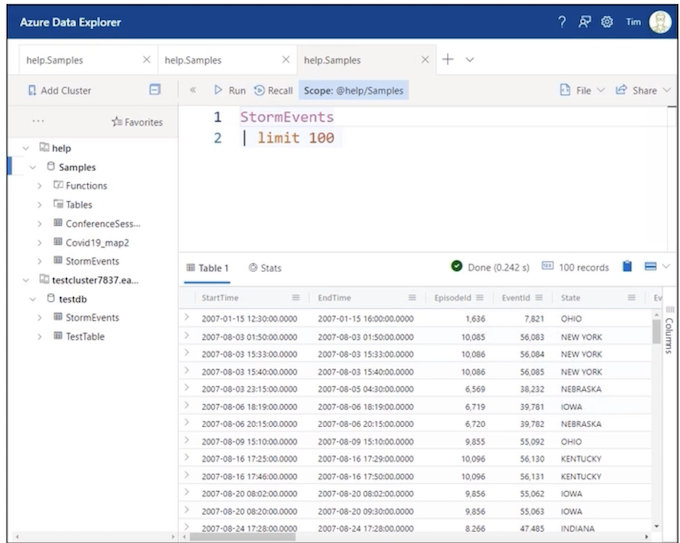Copy results with the clipboard icon
This screenshot has width=680, height=543.
(x=627, y=266)
